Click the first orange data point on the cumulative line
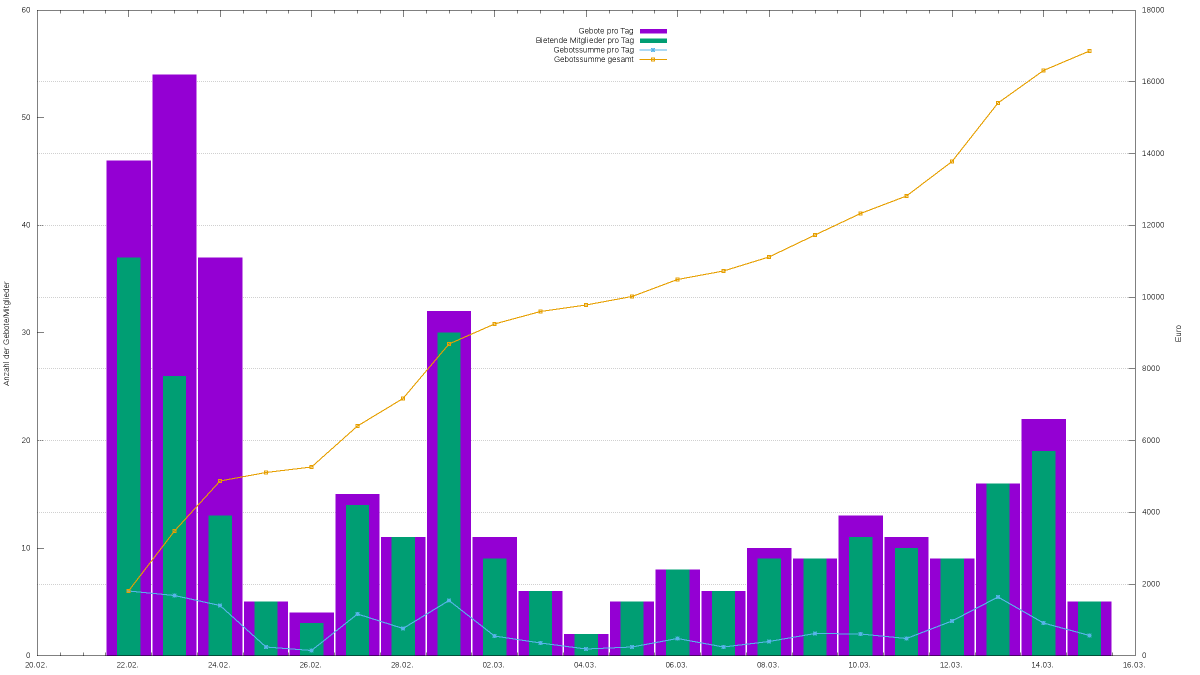Screen dimensions: 1200x675 pos(128,591)
